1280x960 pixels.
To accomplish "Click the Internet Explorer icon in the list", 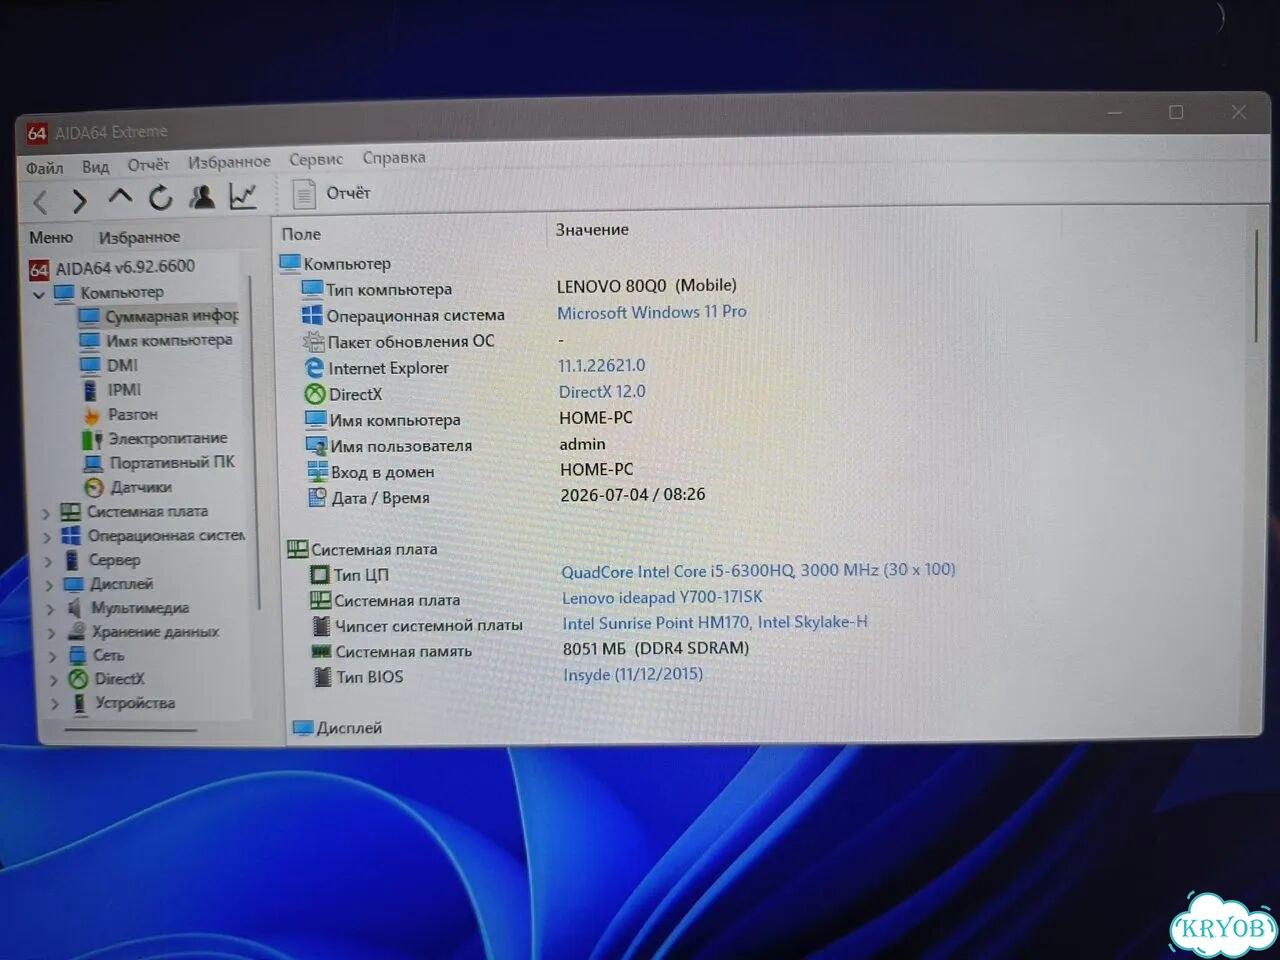I will click(x=314, y=368).
